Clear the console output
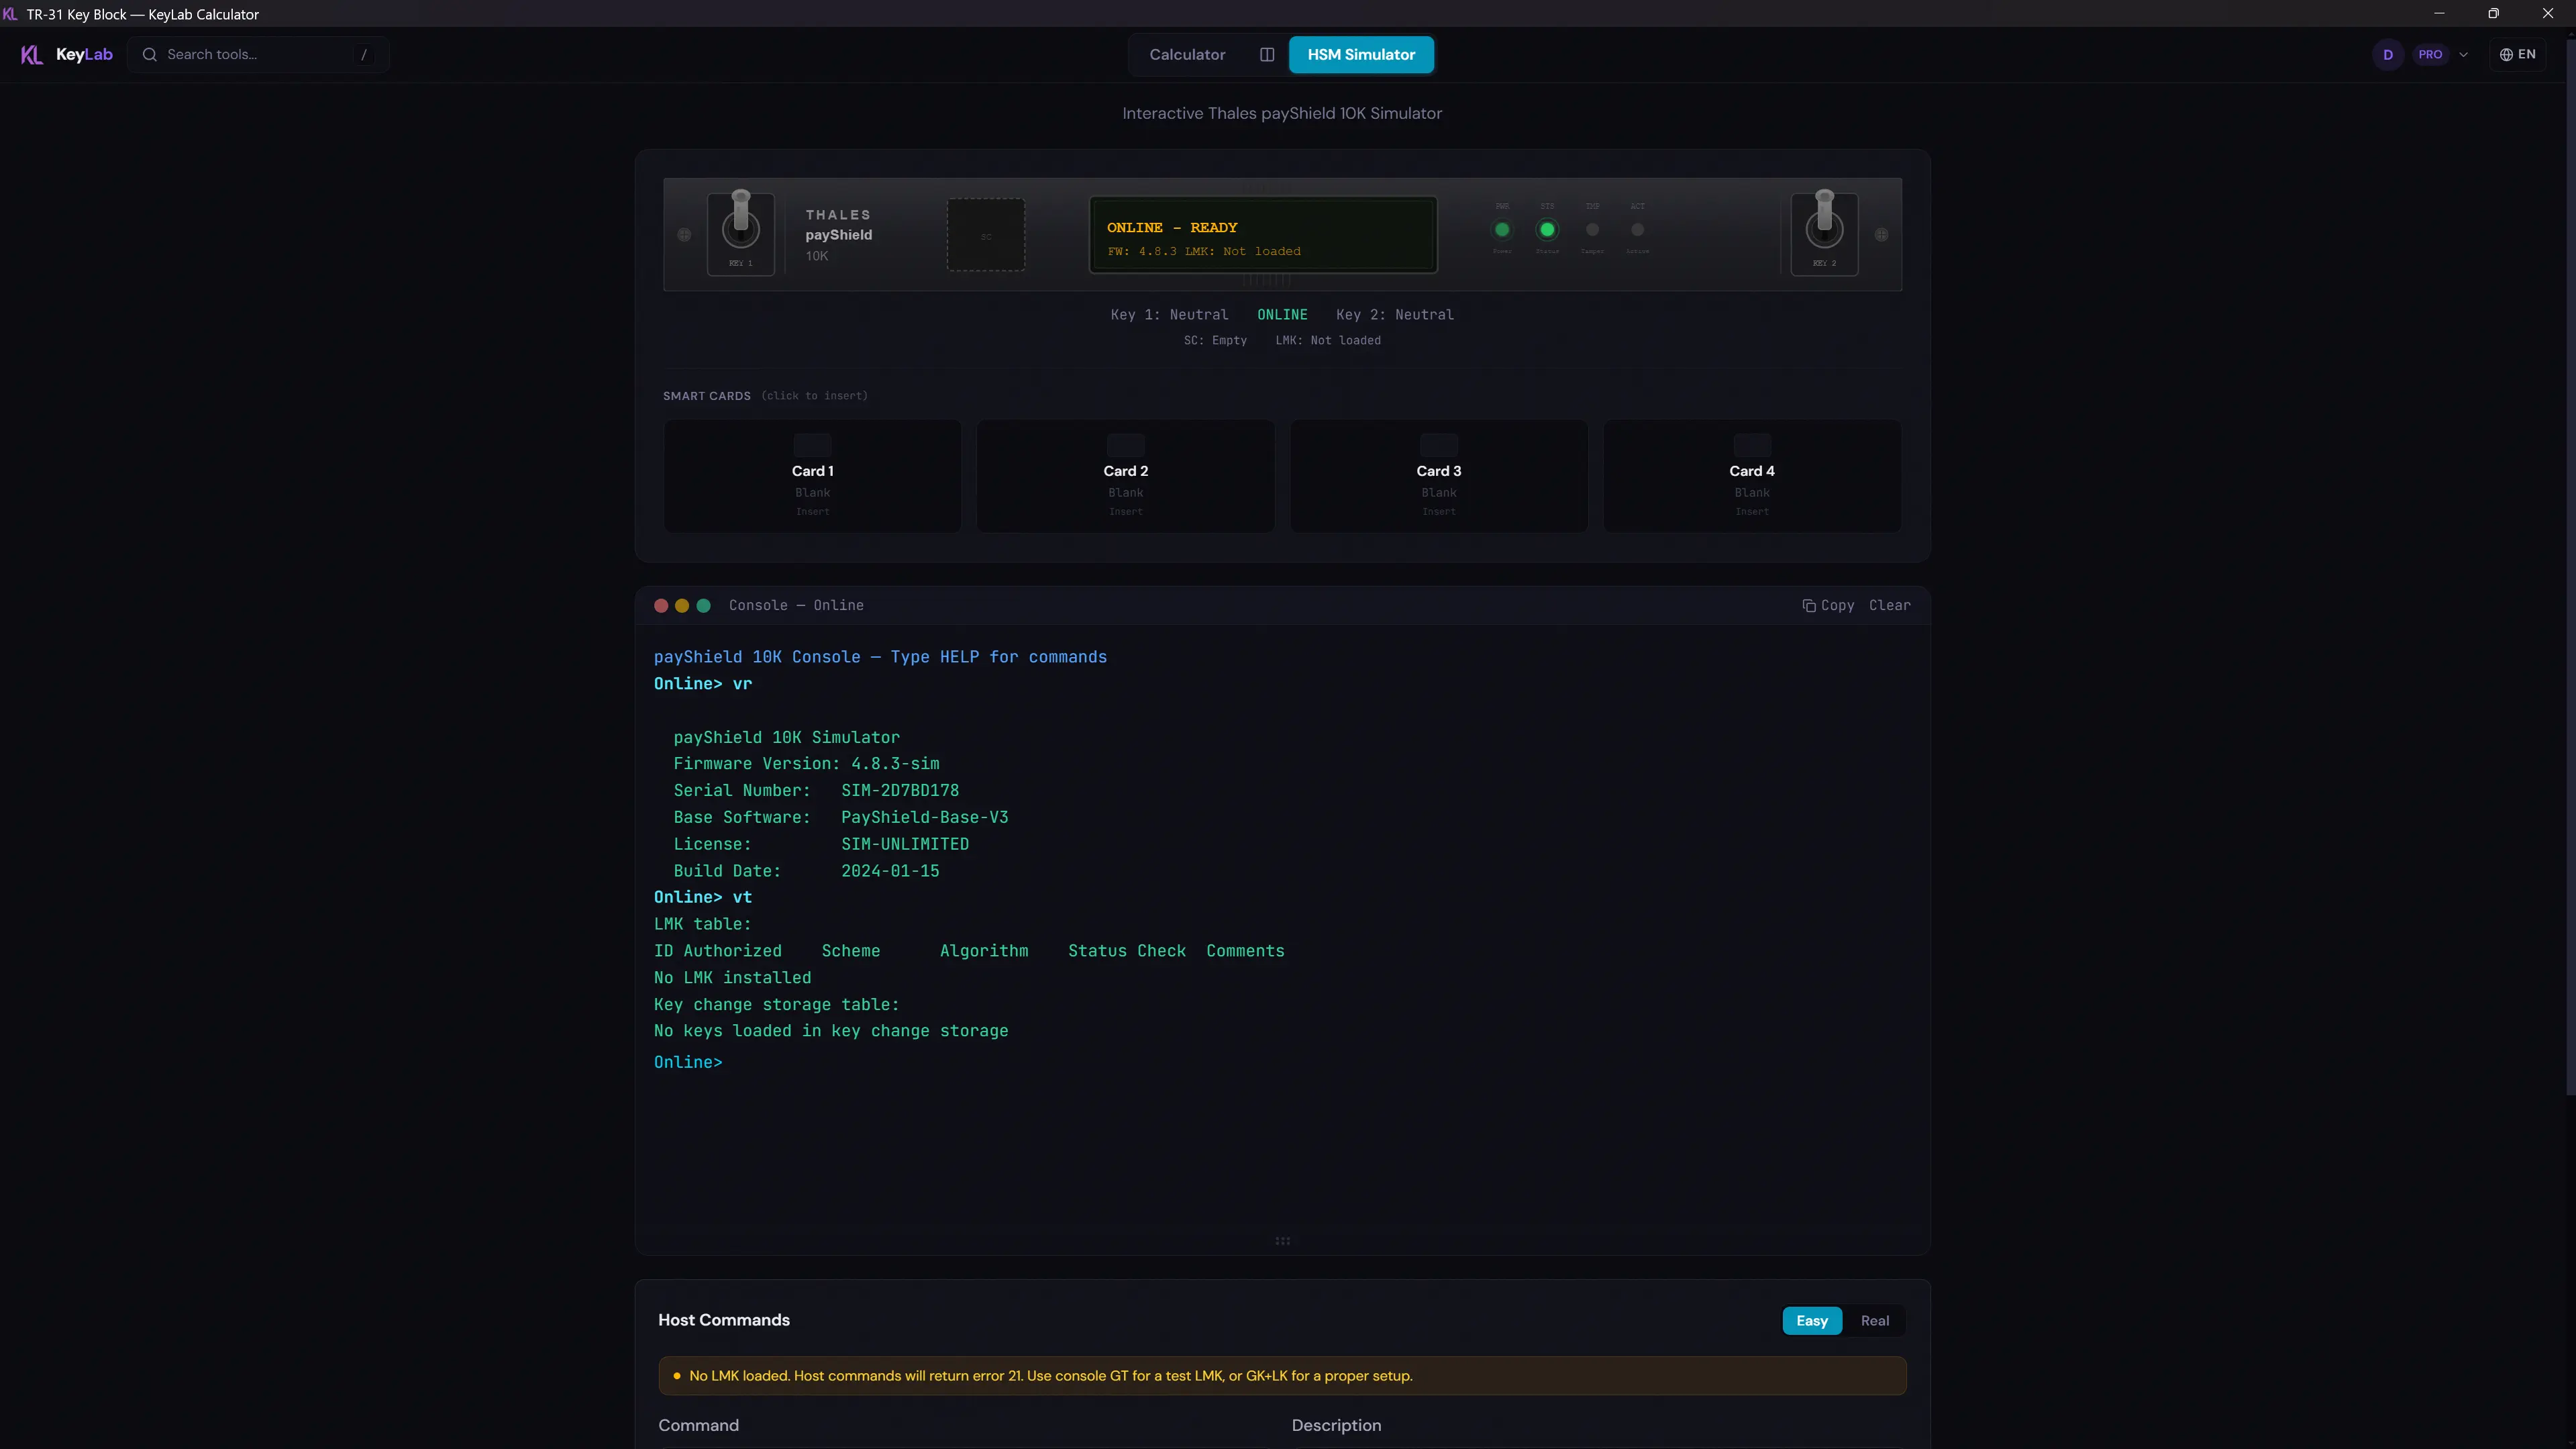This screenshot has height=1449, width=2576. point(1889,605)
